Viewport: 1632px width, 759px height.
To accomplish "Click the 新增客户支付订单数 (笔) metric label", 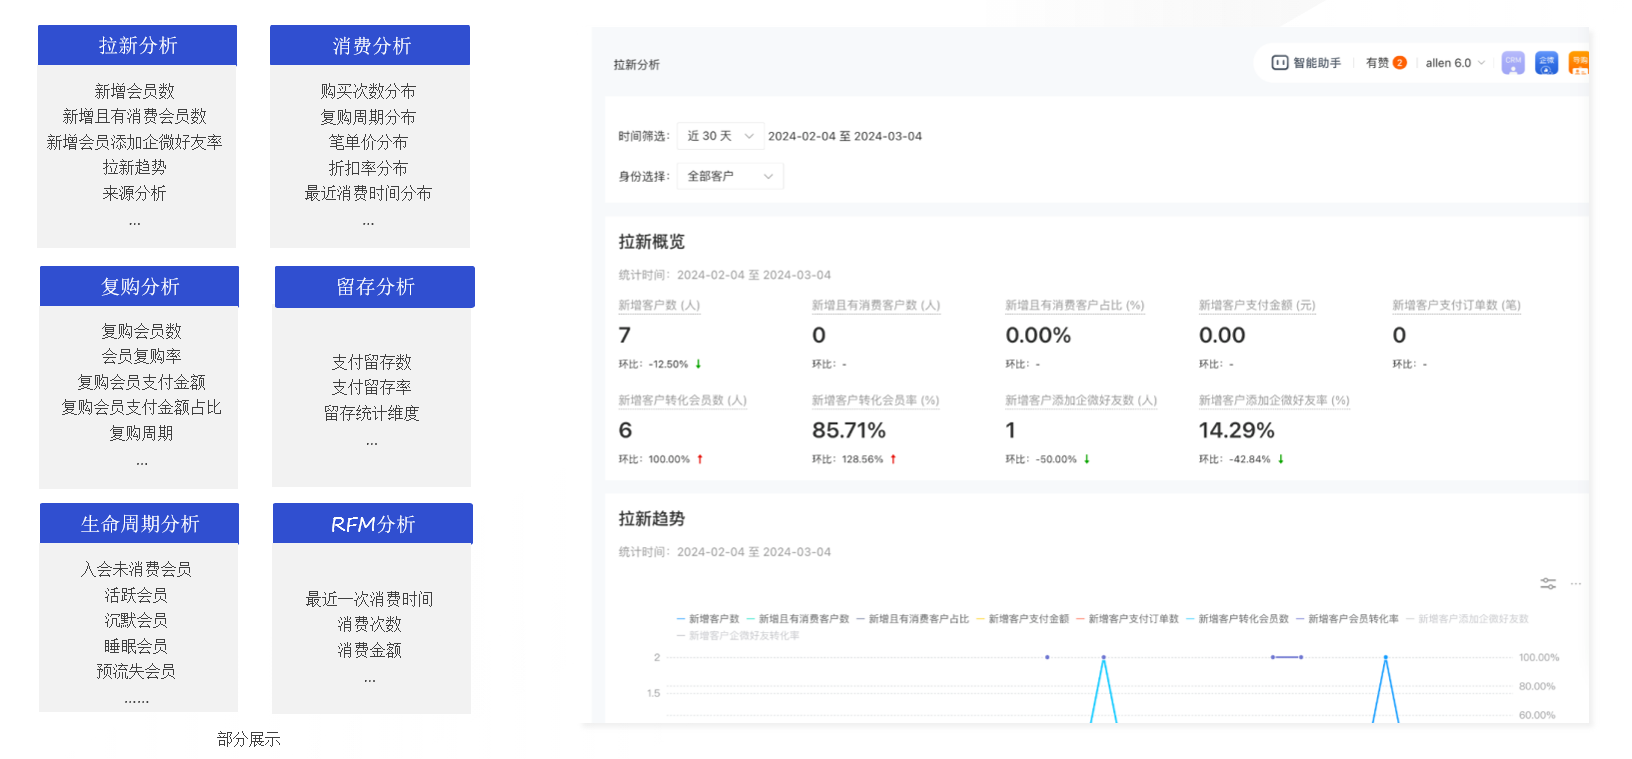I will pos(1456,305).
